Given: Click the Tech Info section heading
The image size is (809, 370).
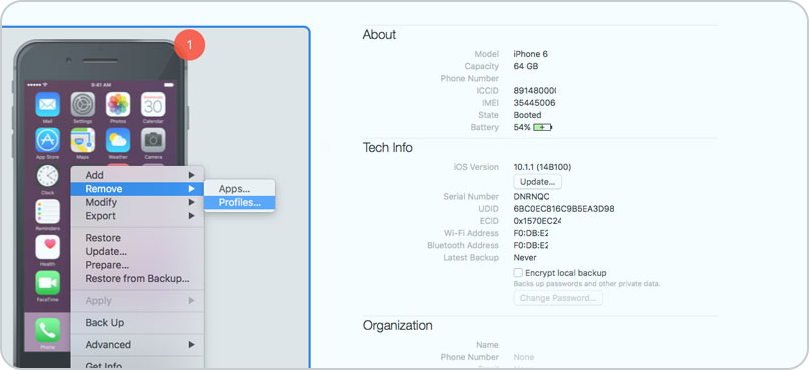Looking at the screenshot, I should pyautogui.click(x=387, y=148).
